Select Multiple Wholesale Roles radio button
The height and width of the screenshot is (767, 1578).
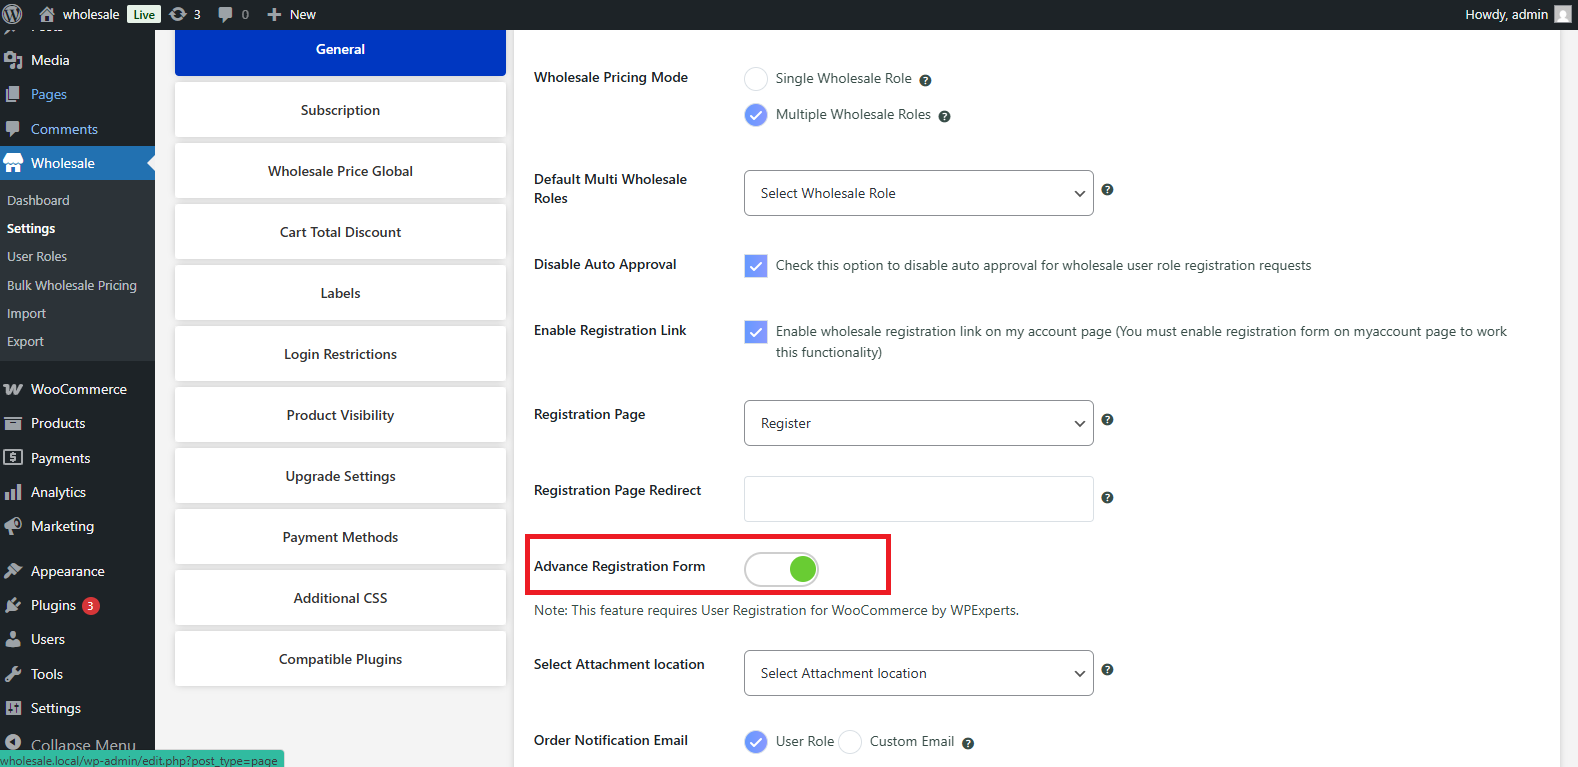tap(756, 115)
